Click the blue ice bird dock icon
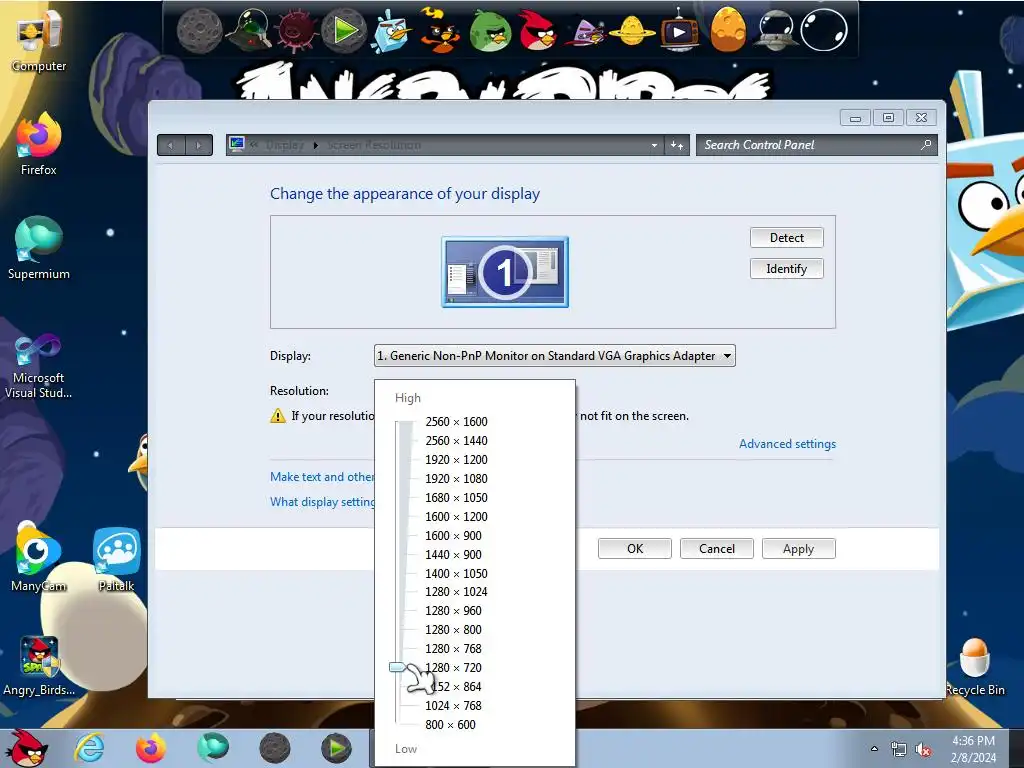 [x=391, y=30]
